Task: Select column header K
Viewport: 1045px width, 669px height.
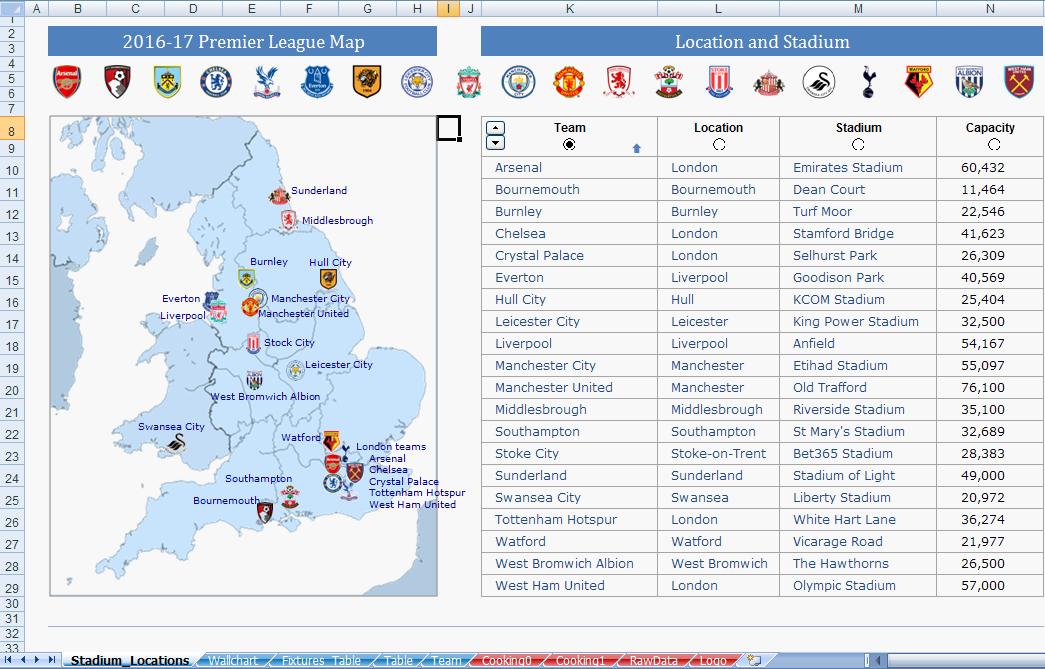Action: 569,8
